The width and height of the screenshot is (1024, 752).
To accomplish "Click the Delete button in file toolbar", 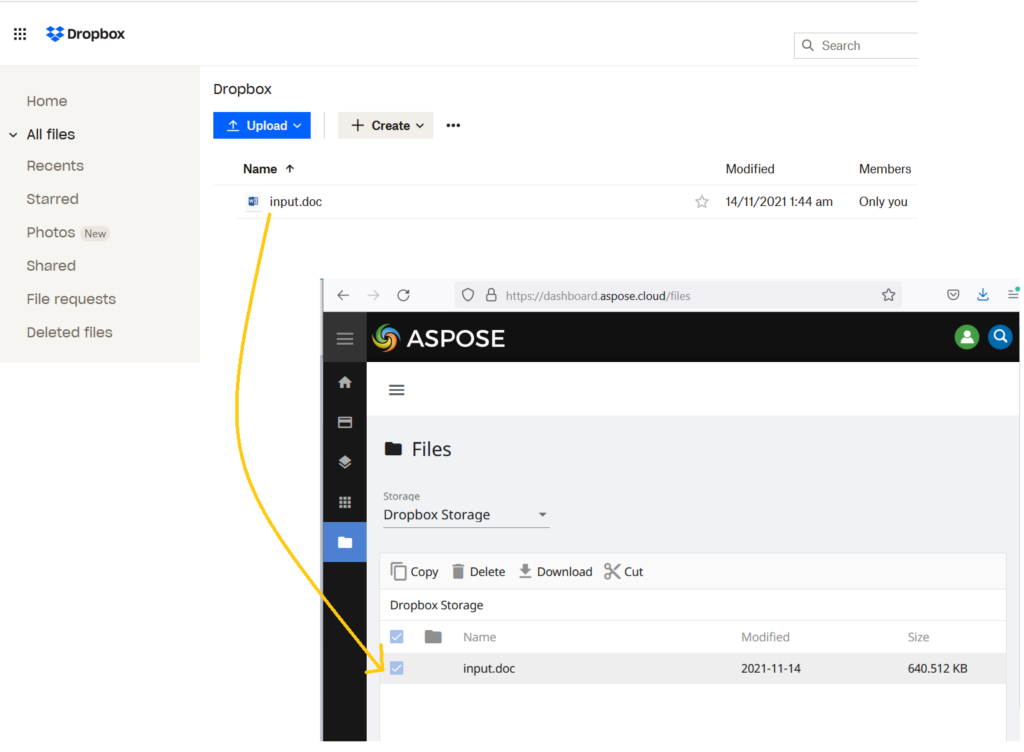I will [478, 572].
